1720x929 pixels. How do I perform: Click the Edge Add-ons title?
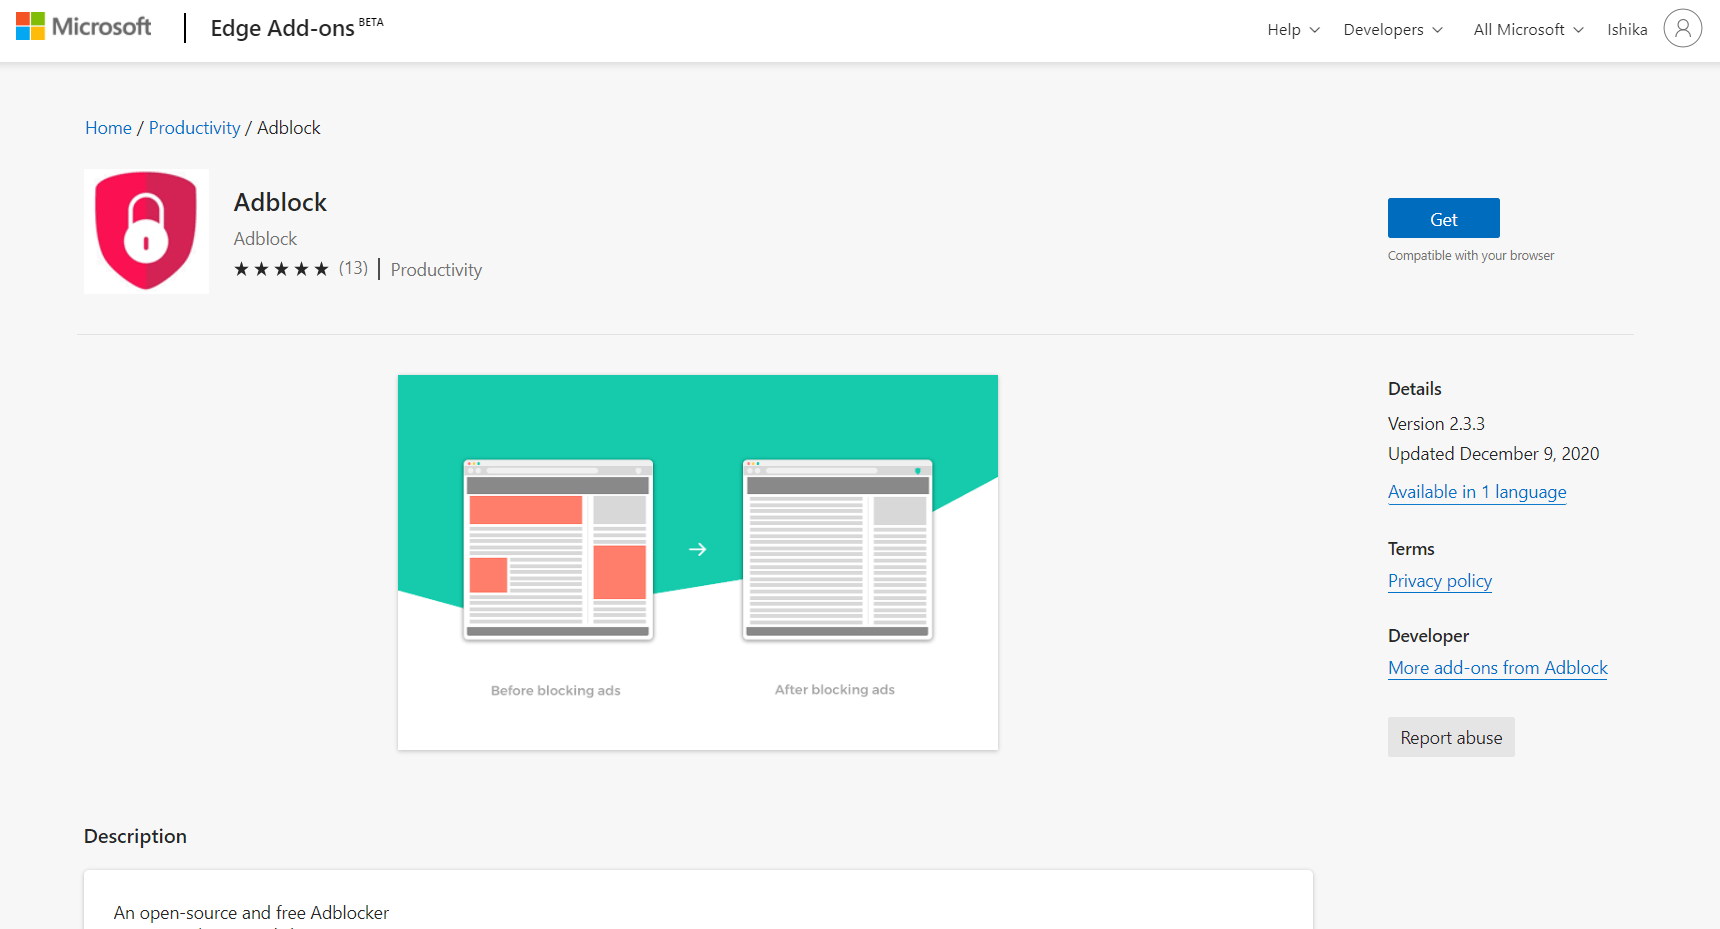coord(282,29)
